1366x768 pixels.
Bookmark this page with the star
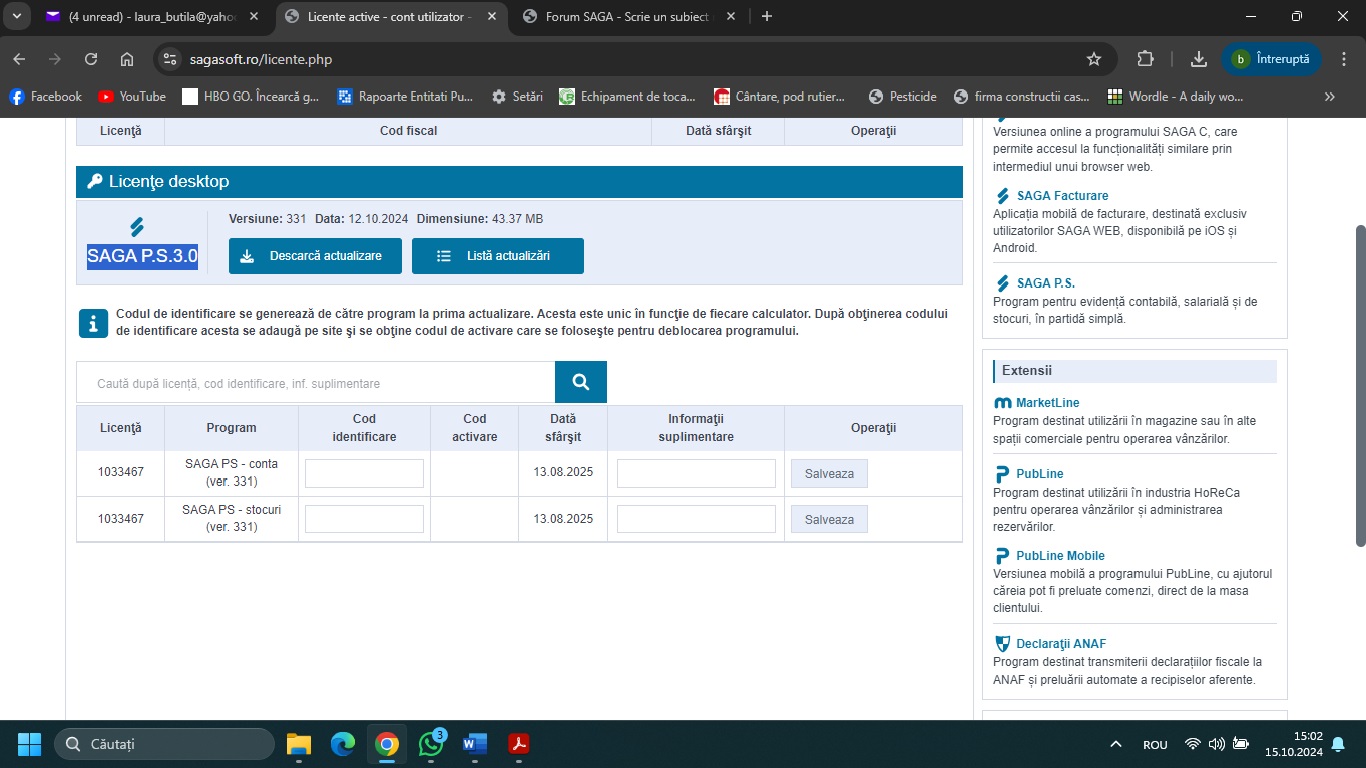[x=1094, y=59]
